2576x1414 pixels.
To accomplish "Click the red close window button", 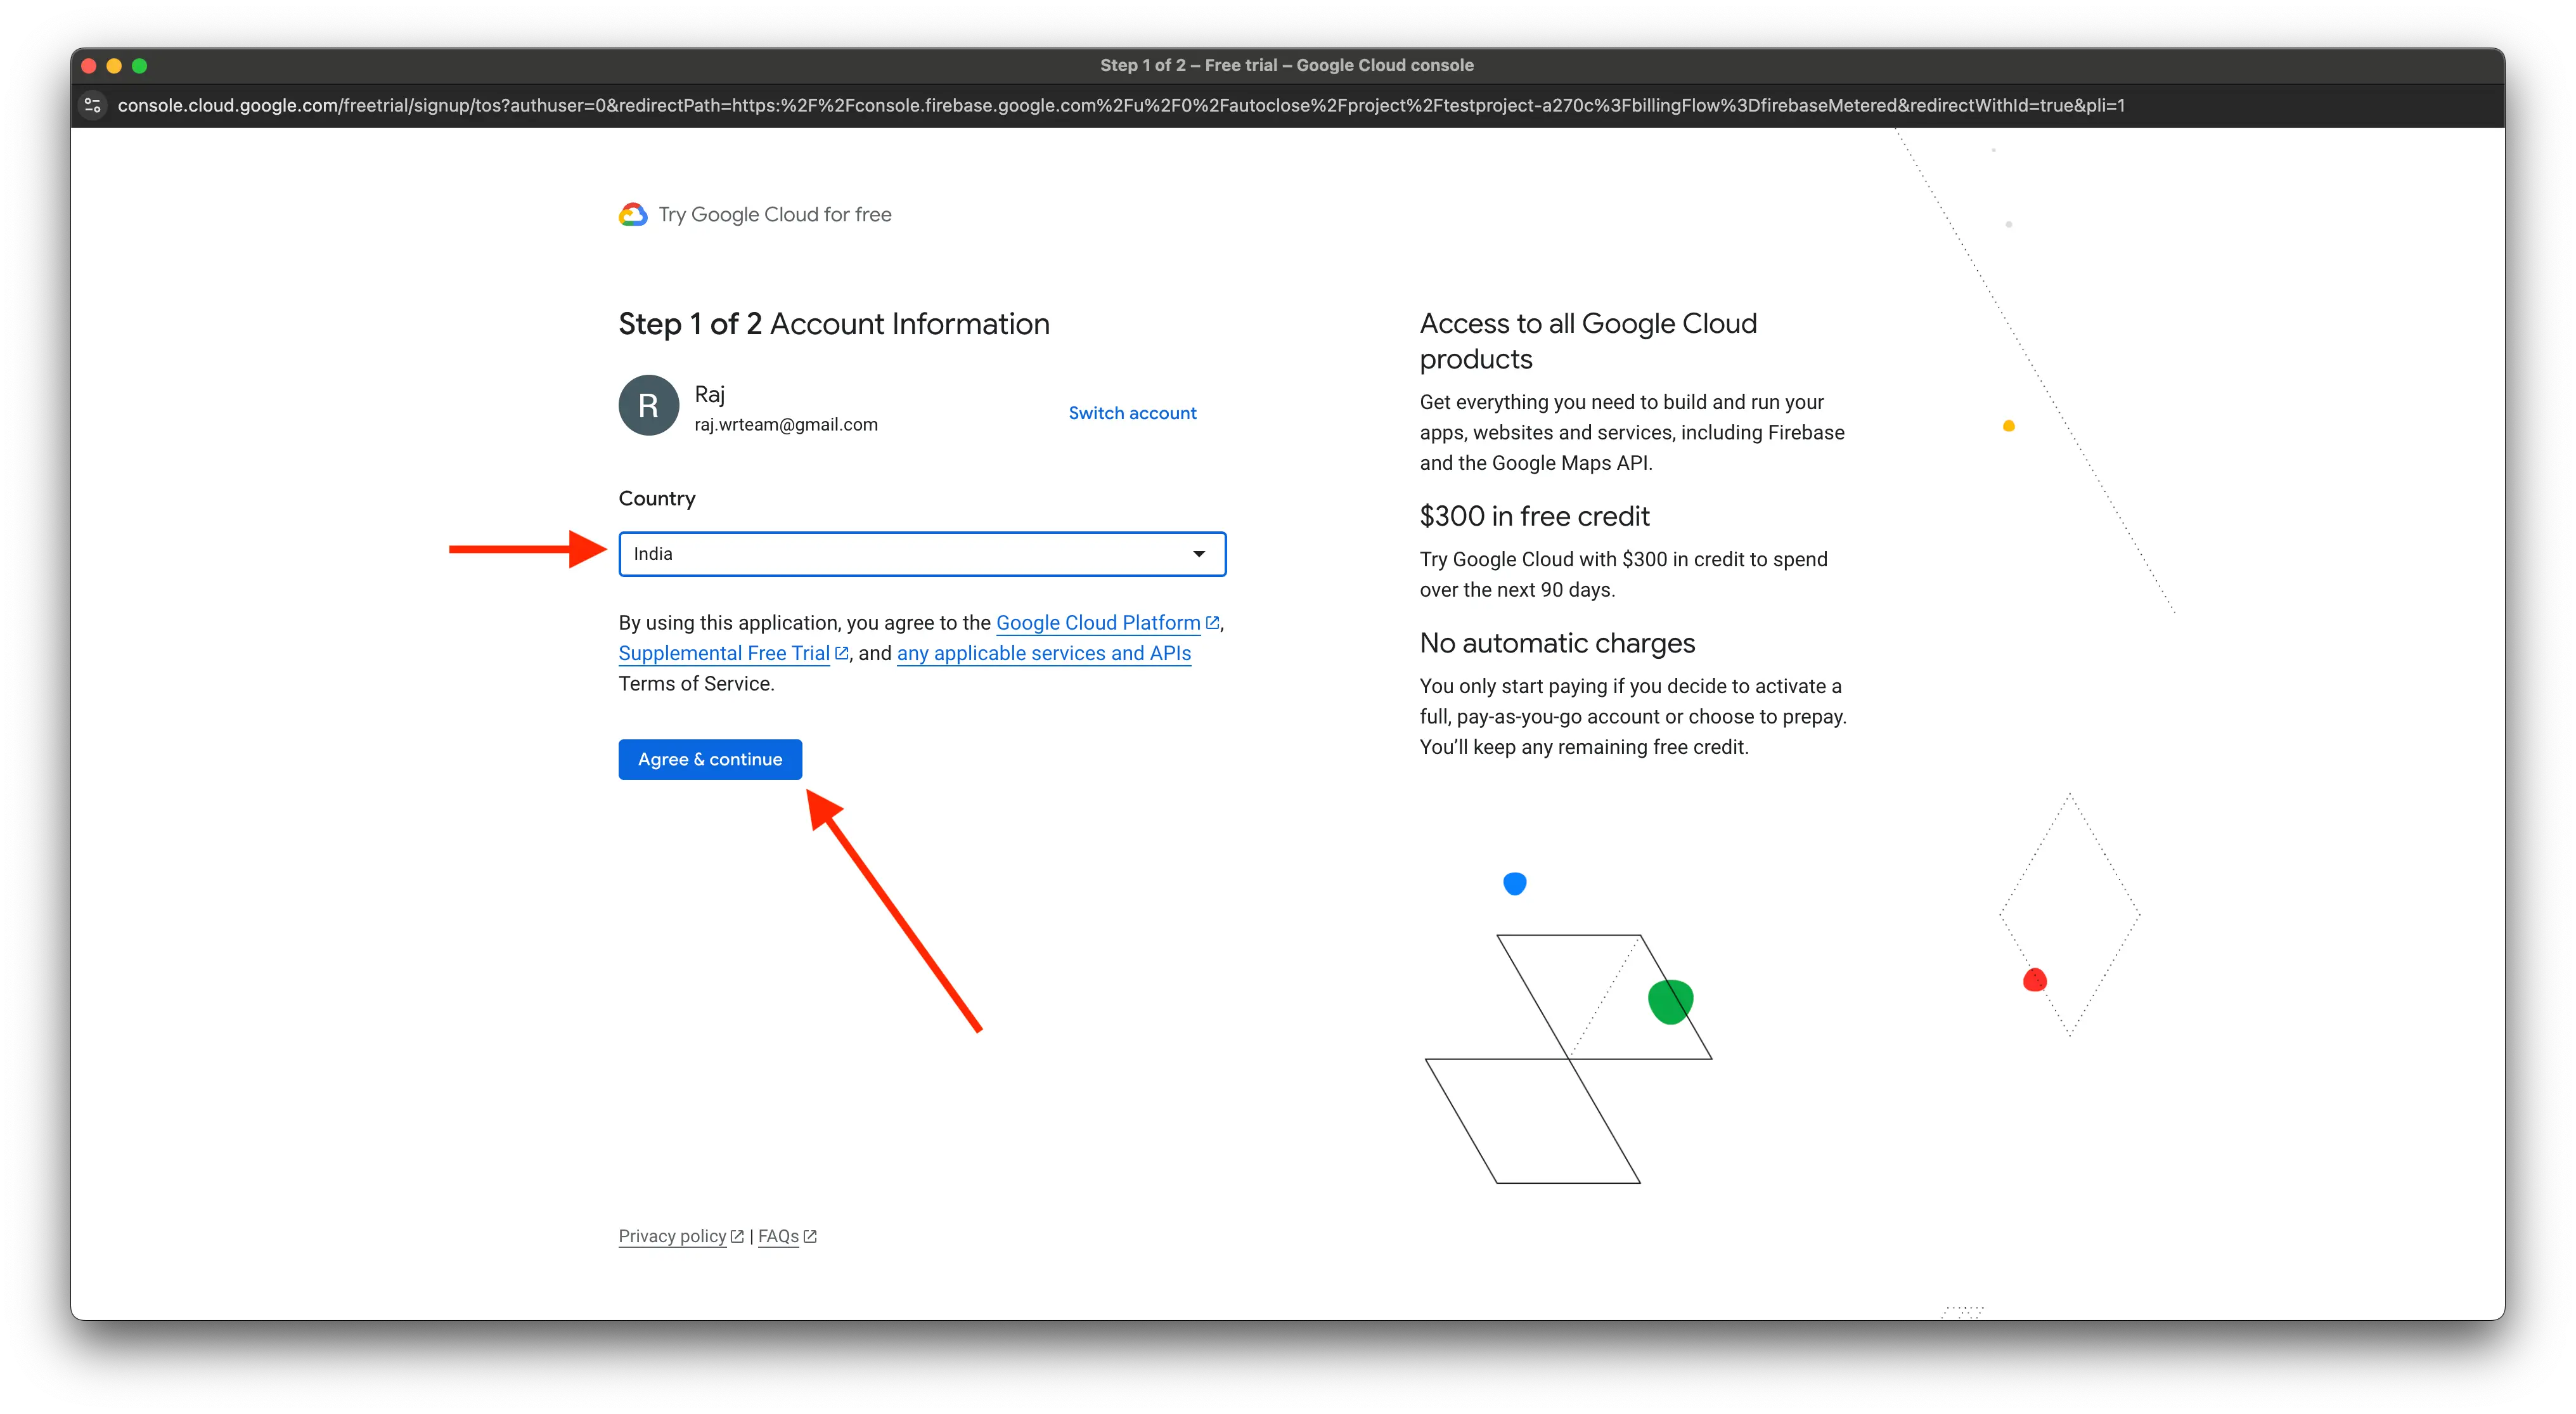I will coord(88,66).
